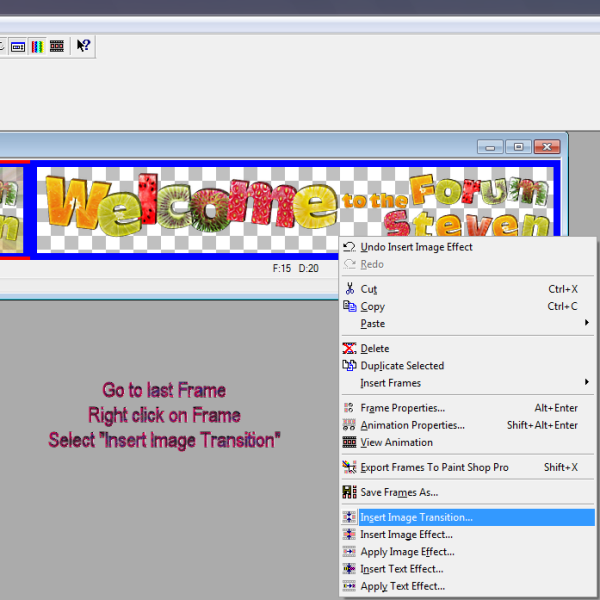Click the Copy icon in context menu
Image resolution: width=600 pixels, height=600 pixels.
349,306
